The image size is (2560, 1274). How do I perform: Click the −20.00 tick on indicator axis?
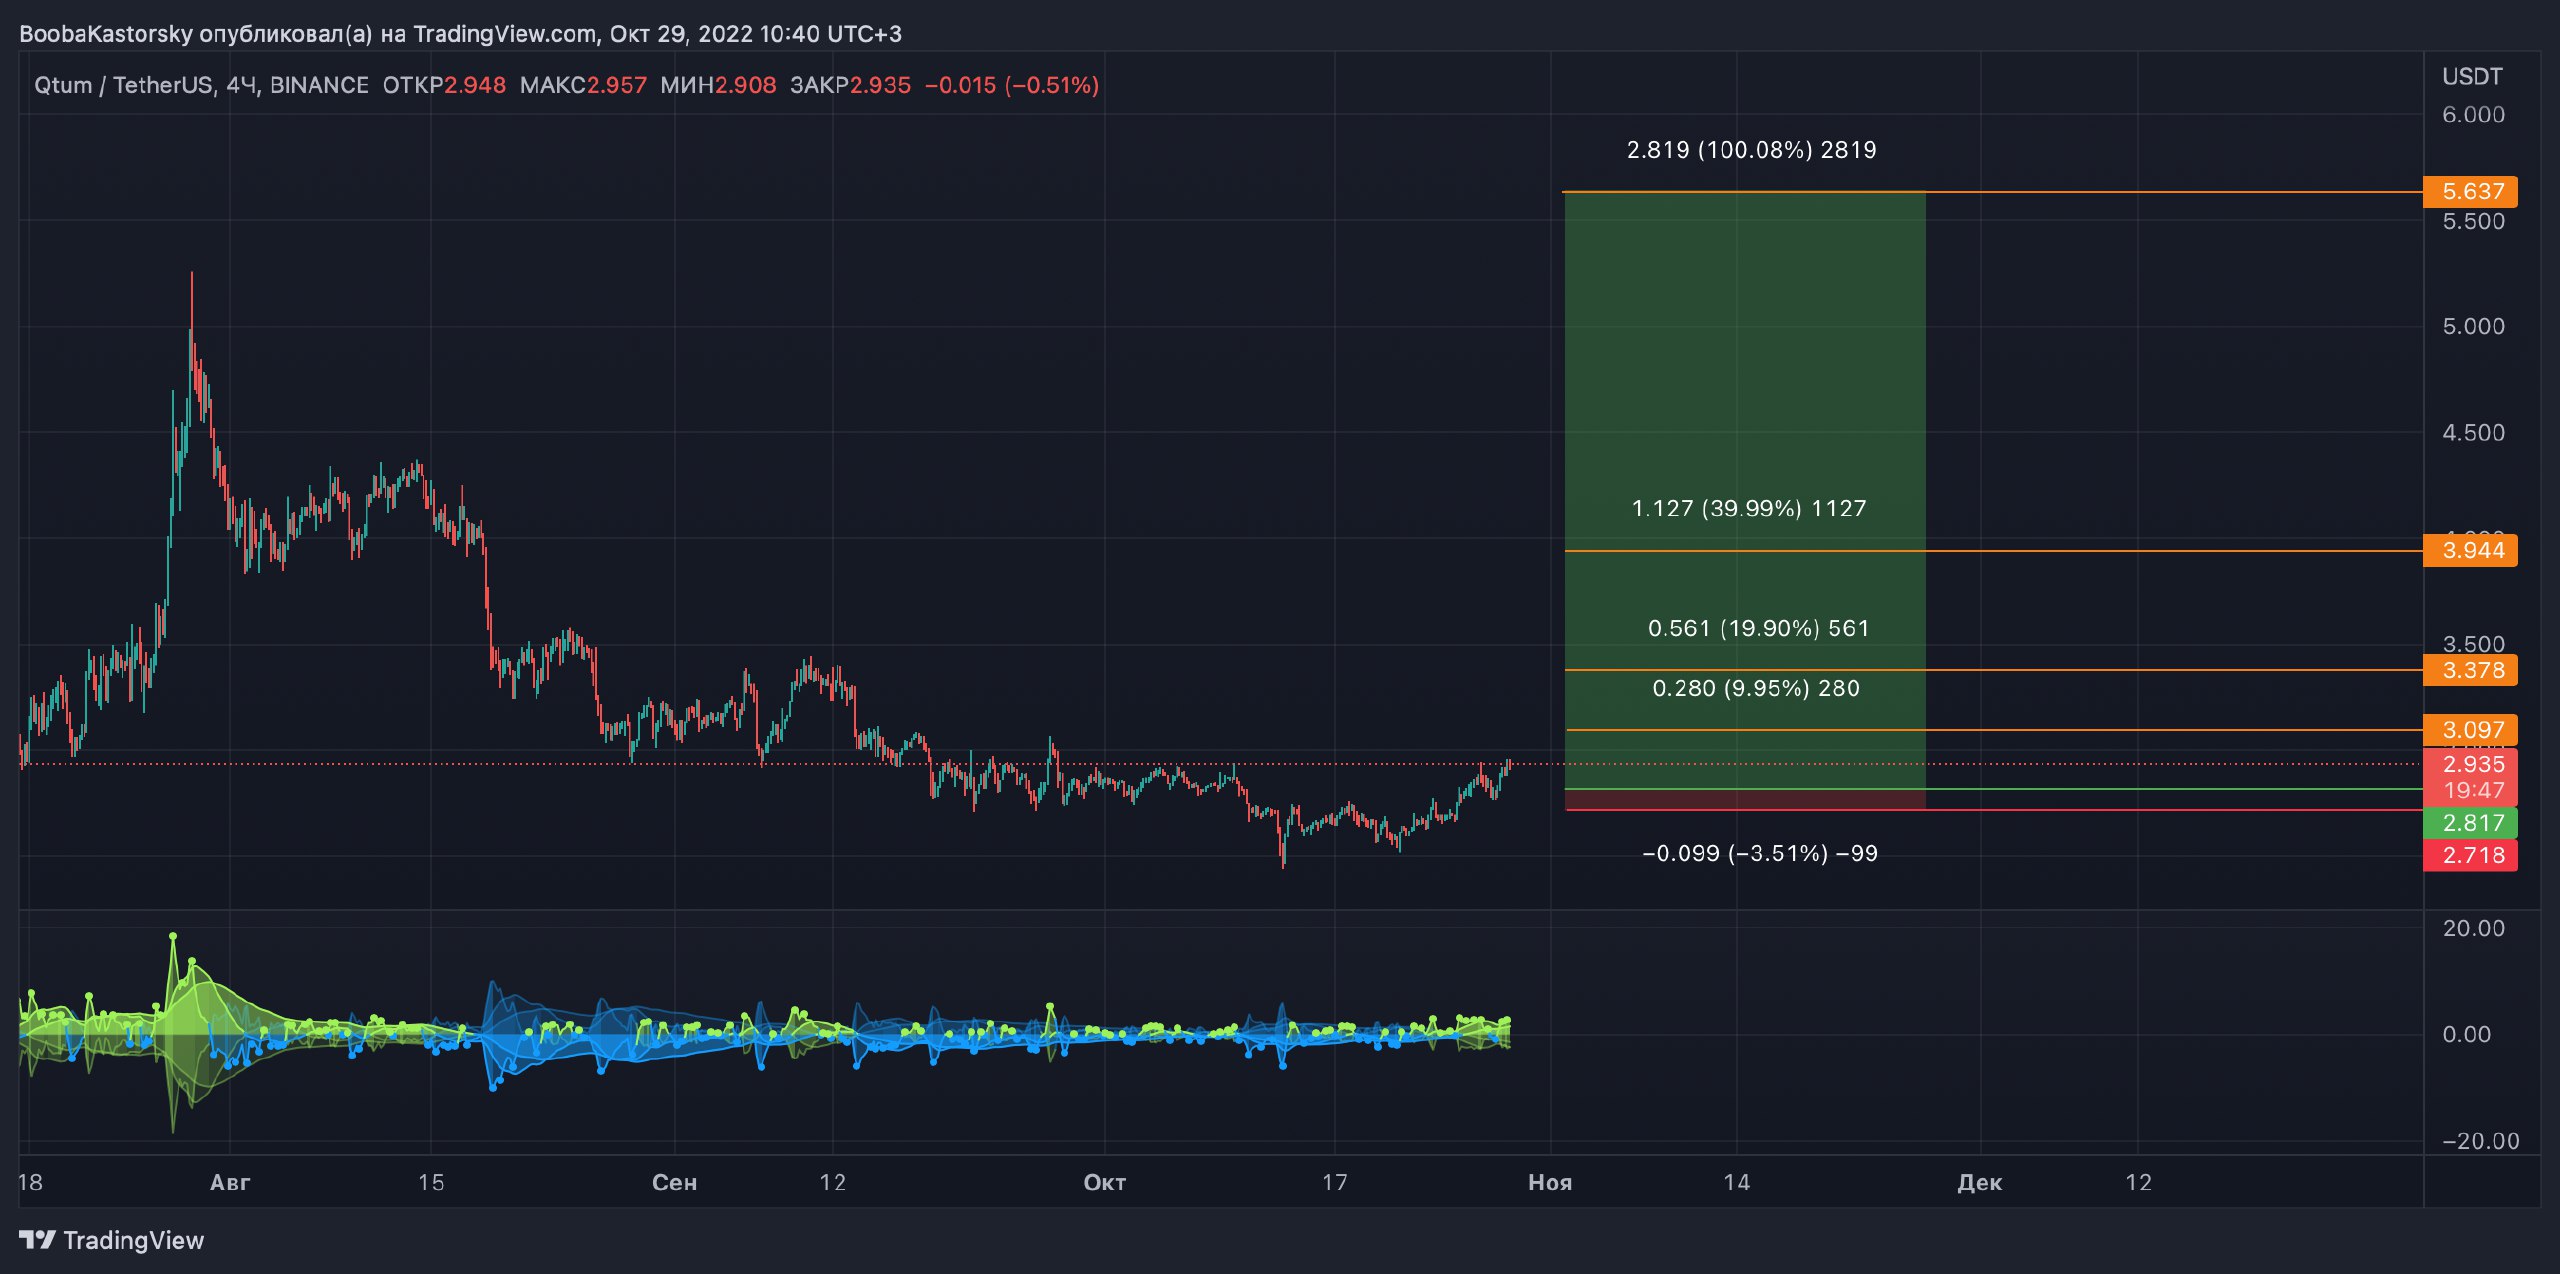pyautogui.click(x=2480, y=1141)
